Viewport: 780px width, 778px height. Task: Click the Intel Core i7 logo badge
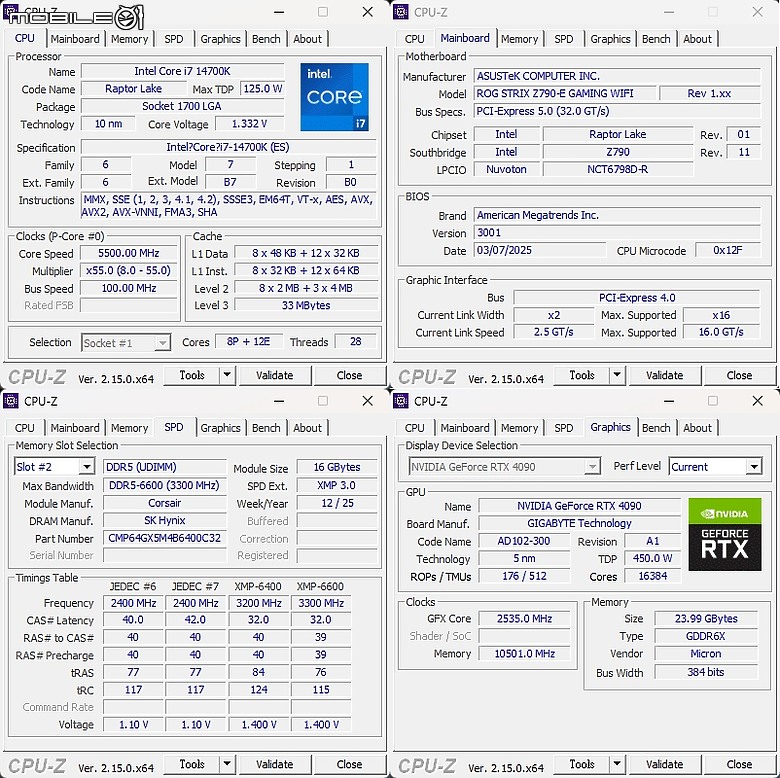[334, 97]
